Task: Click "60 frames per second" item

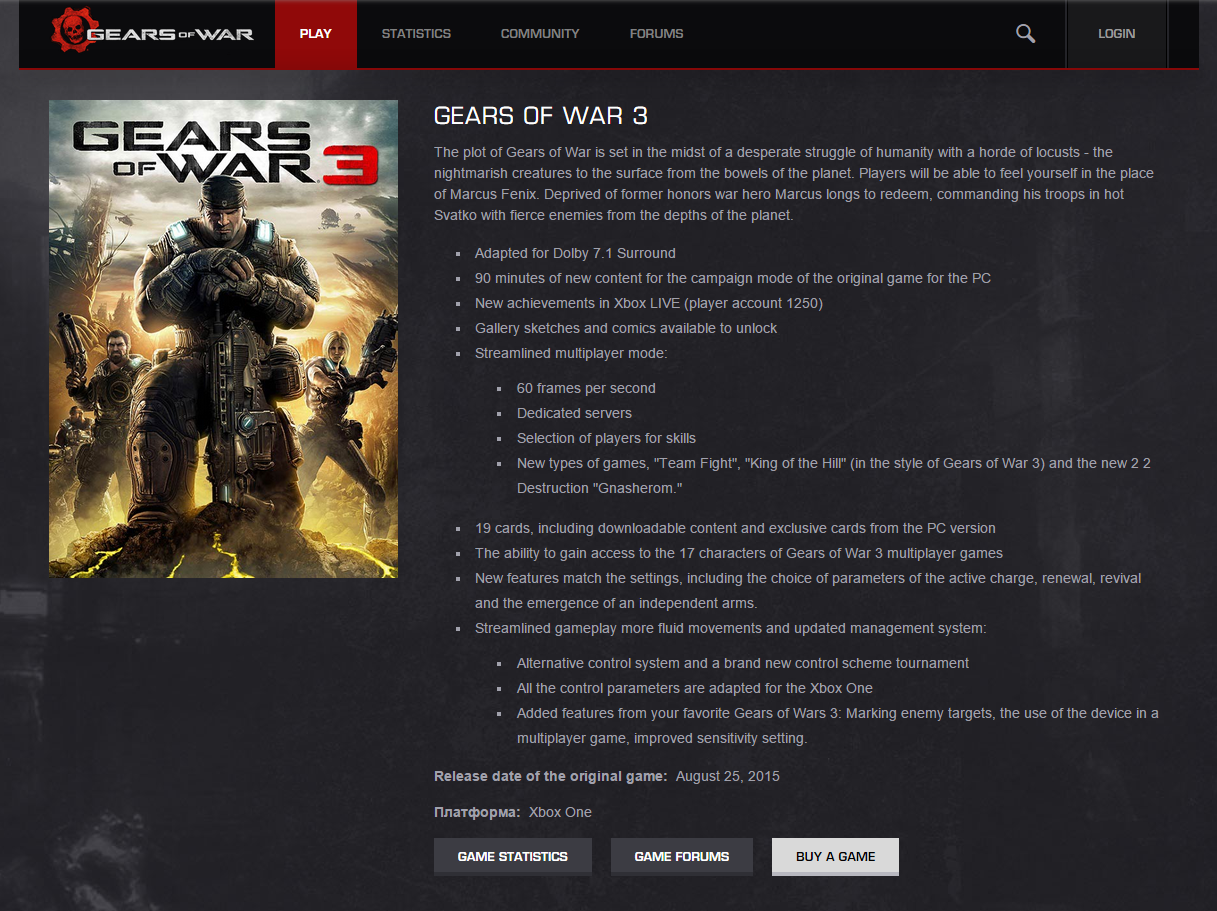Action: [x=586, y=388]
